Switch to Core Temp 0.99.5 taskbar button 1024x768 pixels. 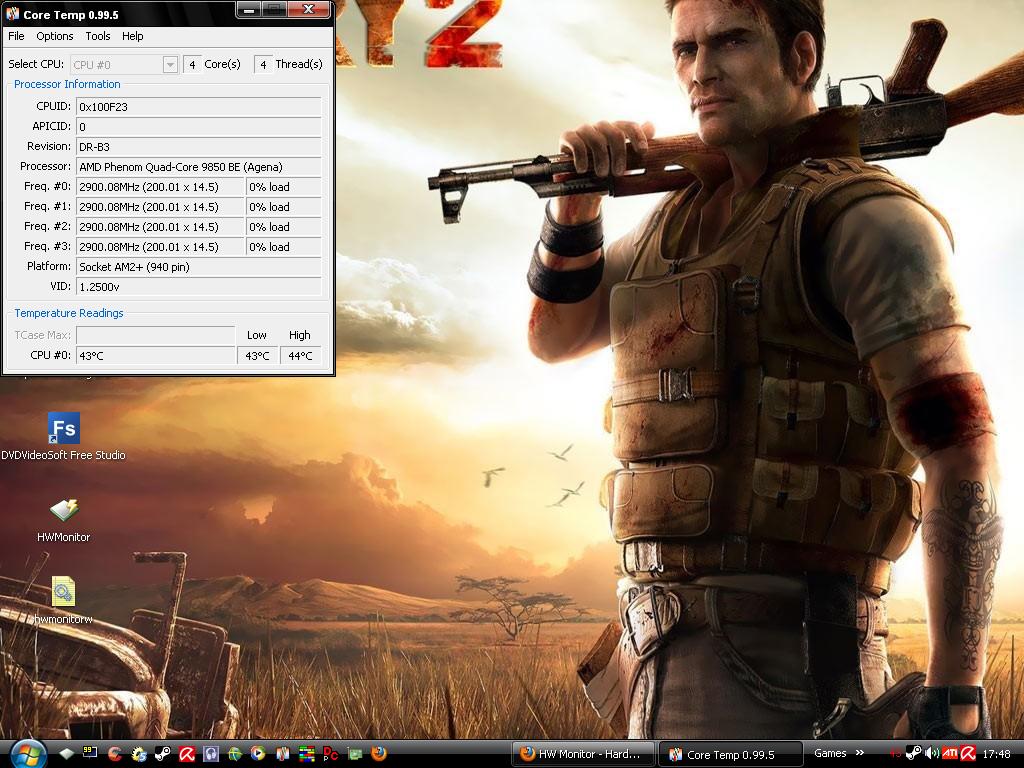click(x=729, y=754)
